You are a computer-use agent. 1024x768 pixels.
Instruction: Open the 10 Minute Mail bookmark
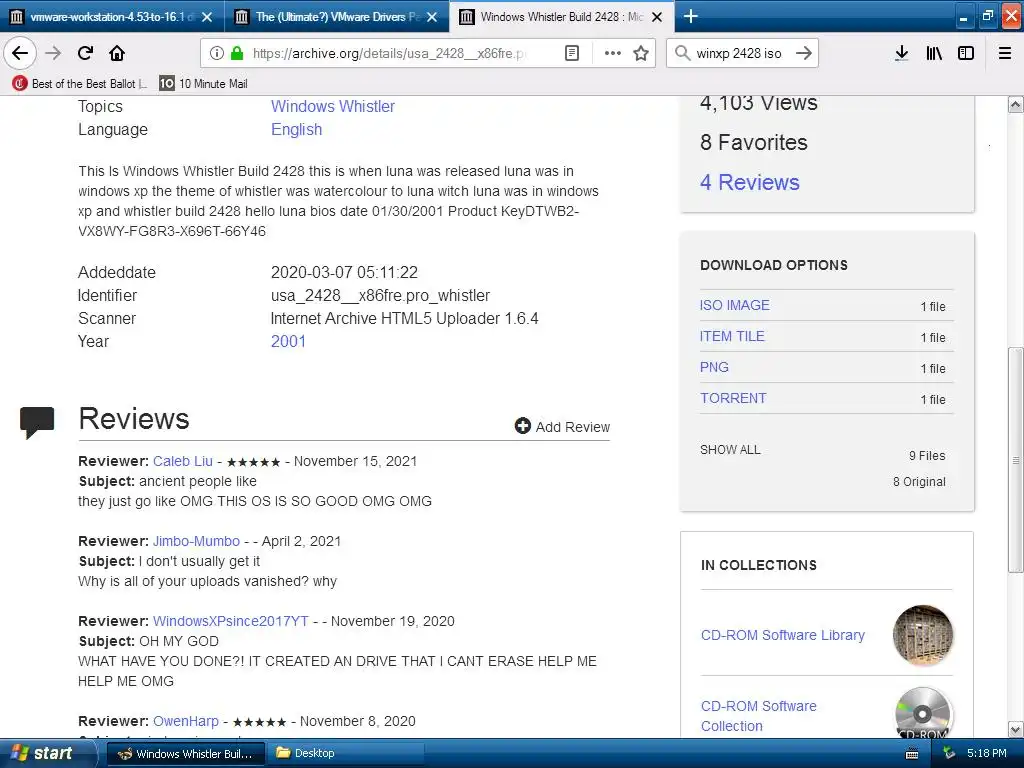(x=203, y=84)
